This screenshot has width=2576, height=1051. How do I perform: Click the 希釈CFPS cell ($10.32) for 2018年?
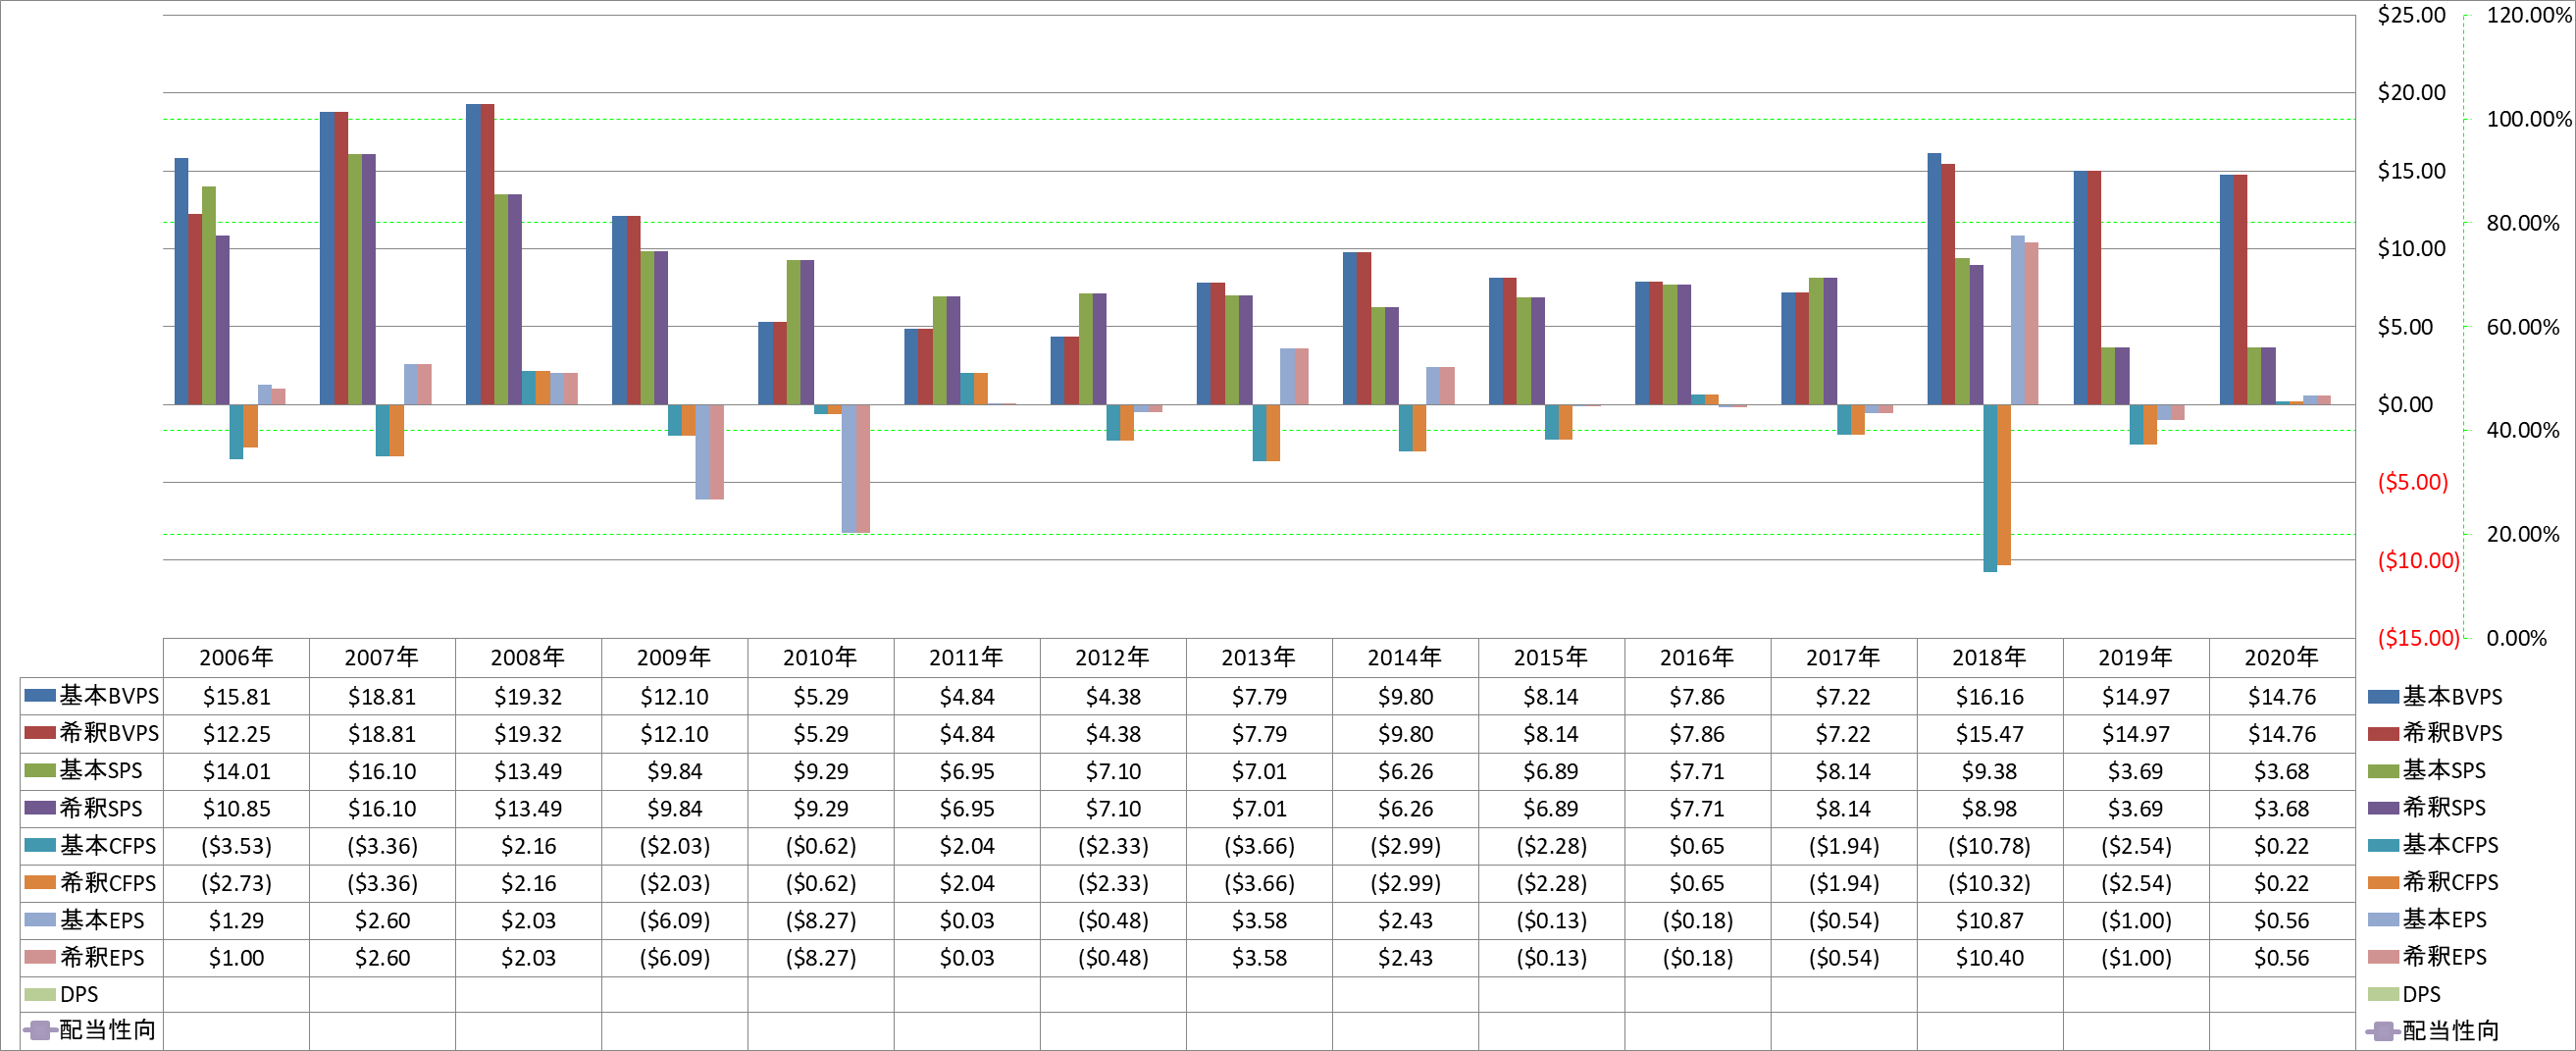tap(1989, 883)
